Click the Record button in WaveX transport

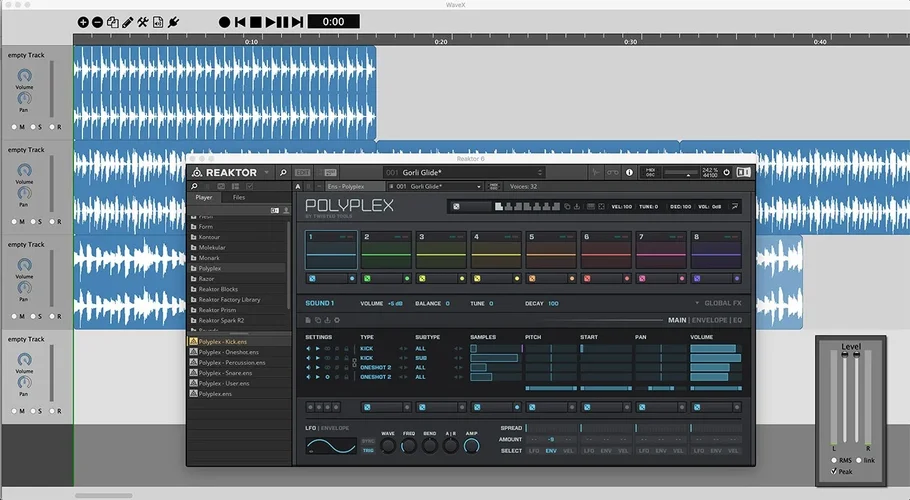click(x=225, y=22)
